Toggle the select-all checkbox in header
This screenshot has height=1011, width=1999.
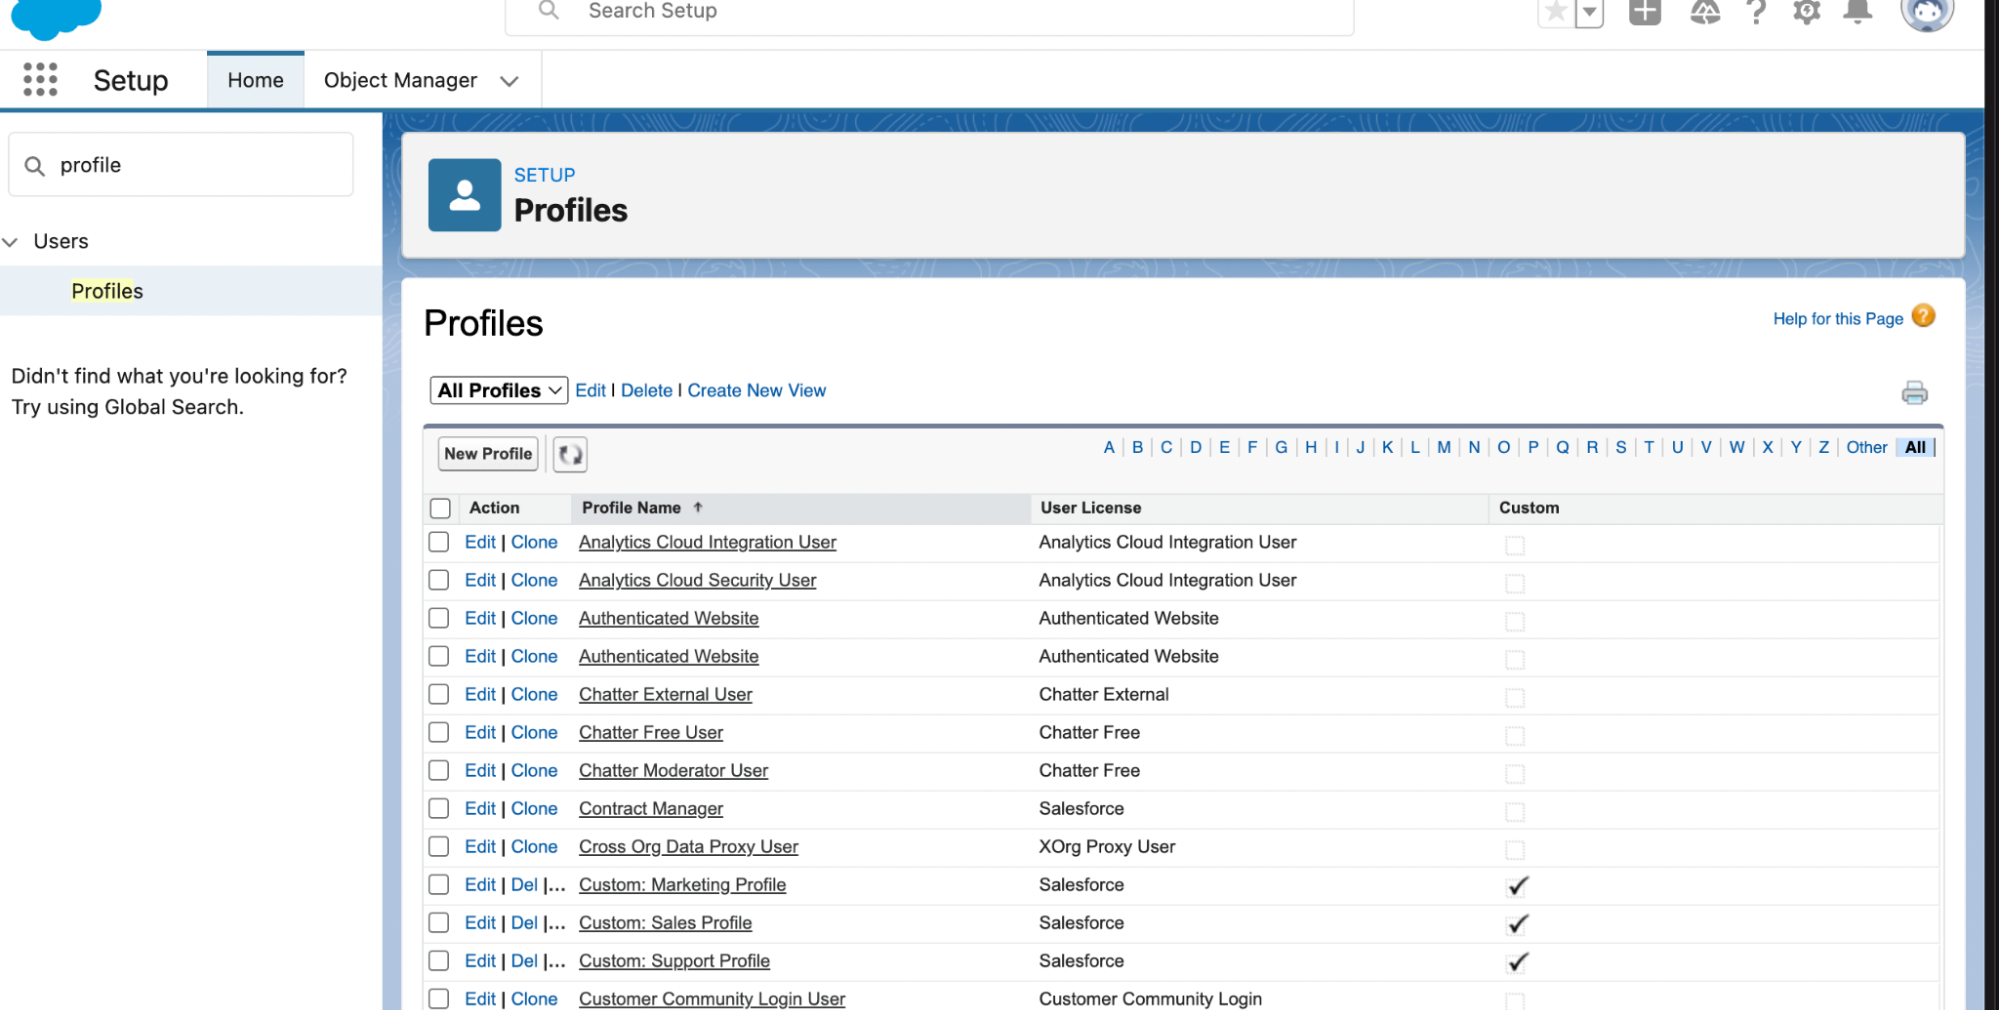pyautogui.click(x=440, y=508)
